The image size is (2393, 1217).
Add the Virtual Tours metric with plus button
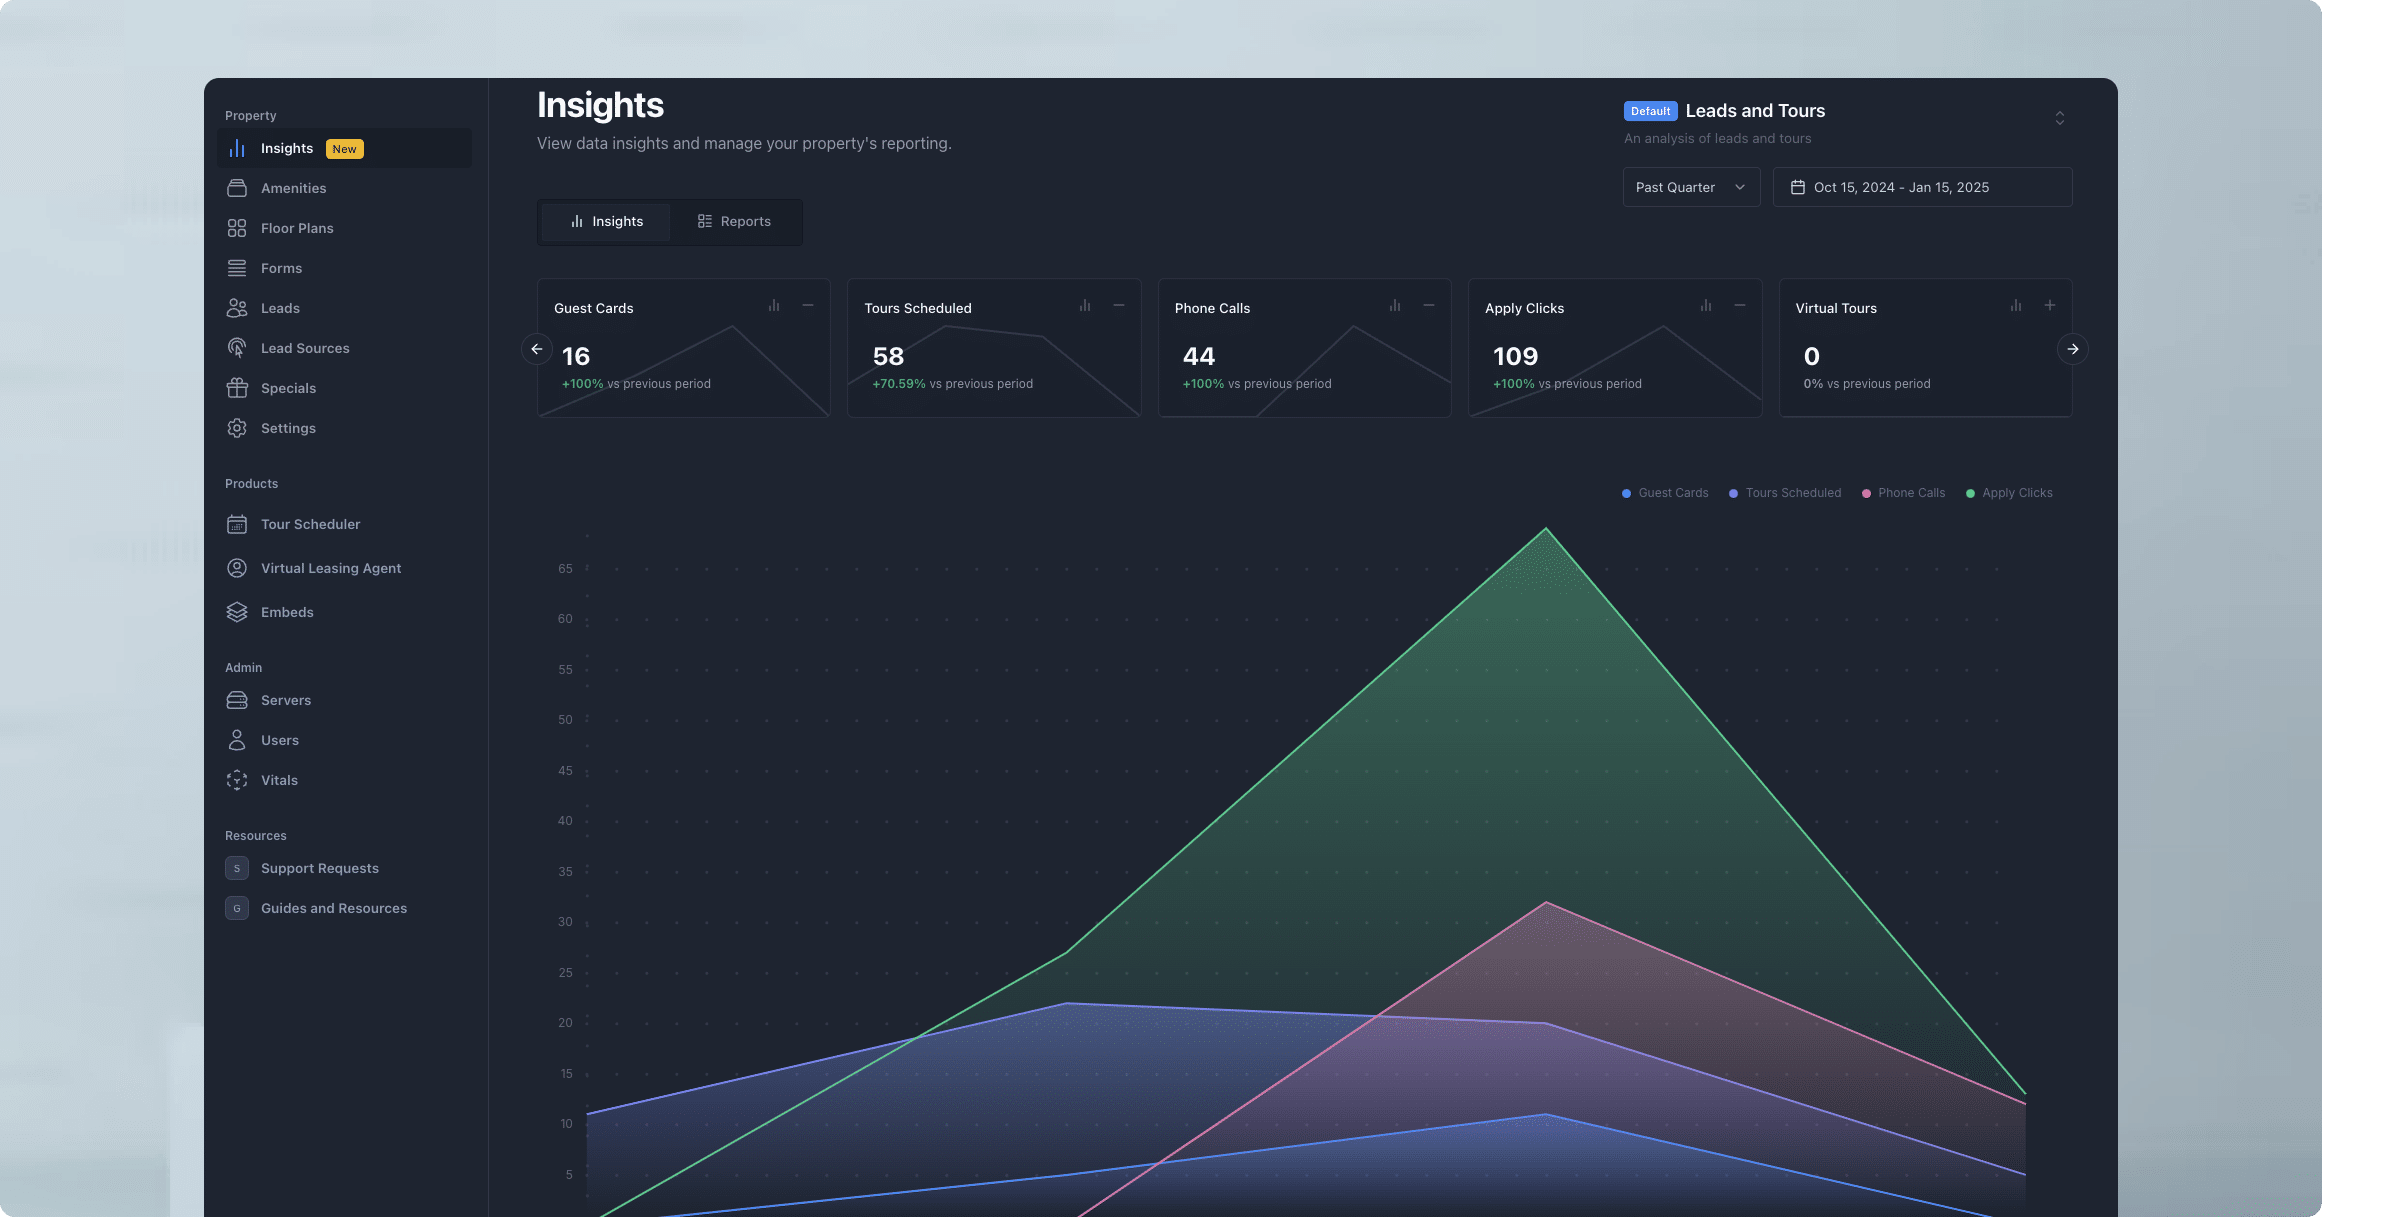[2050, 306]
